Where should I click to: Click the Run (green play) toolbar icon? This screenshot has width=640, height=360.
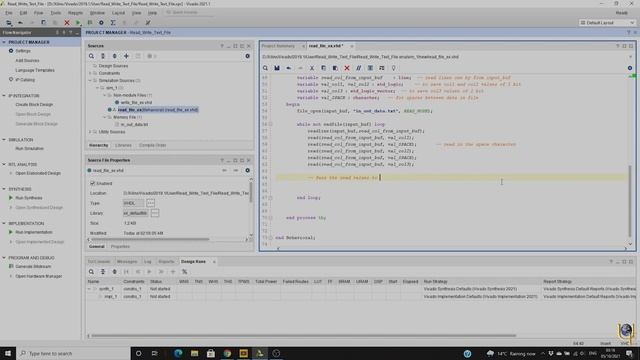(x=78, y=22)
